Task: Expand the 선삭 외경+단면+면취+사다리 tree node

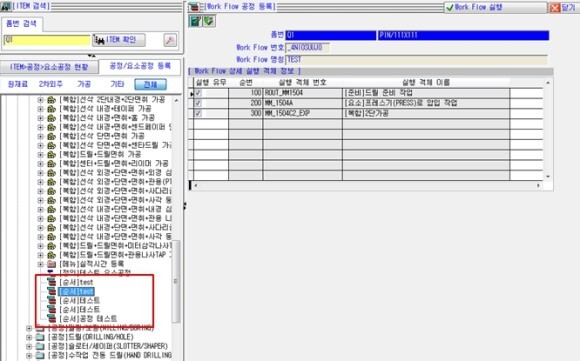Action: click(40, 191)
